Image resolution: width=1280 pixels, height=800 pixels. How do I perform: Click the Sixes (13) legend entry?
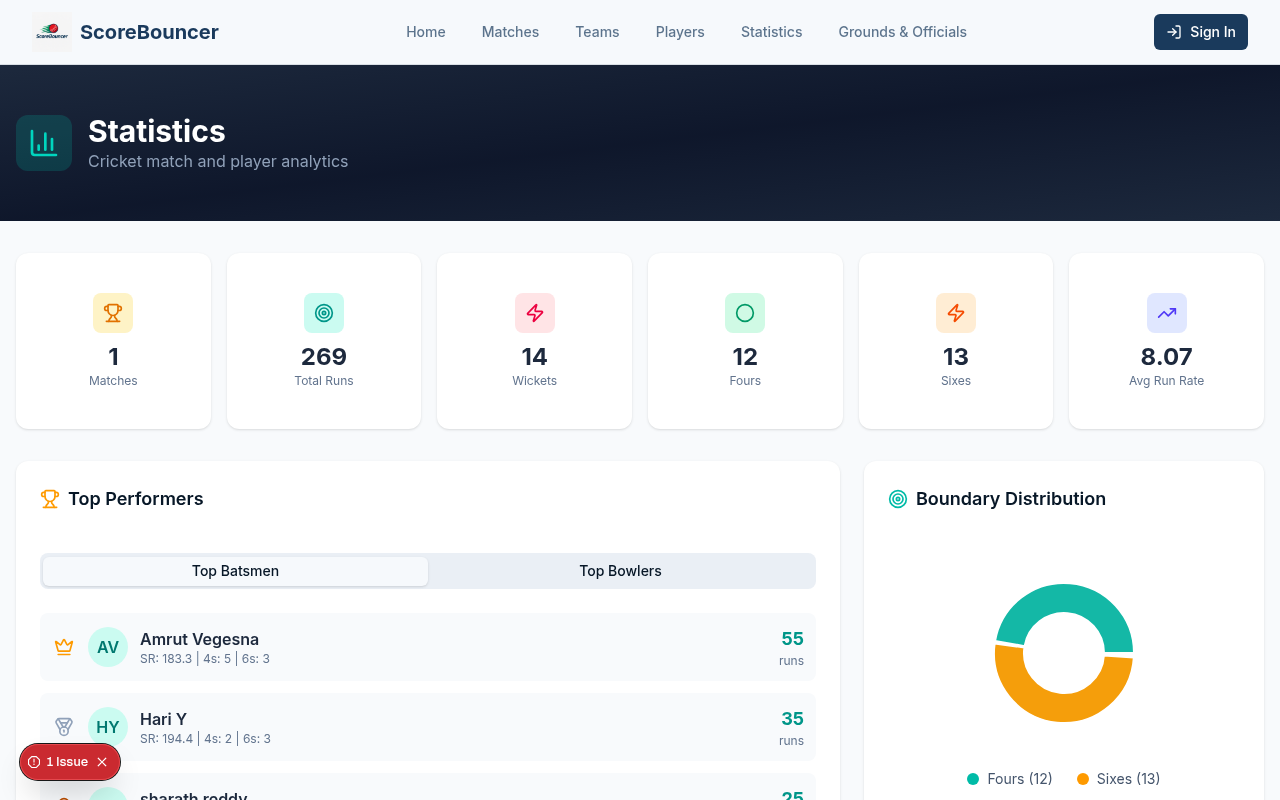coord(1119,779)
